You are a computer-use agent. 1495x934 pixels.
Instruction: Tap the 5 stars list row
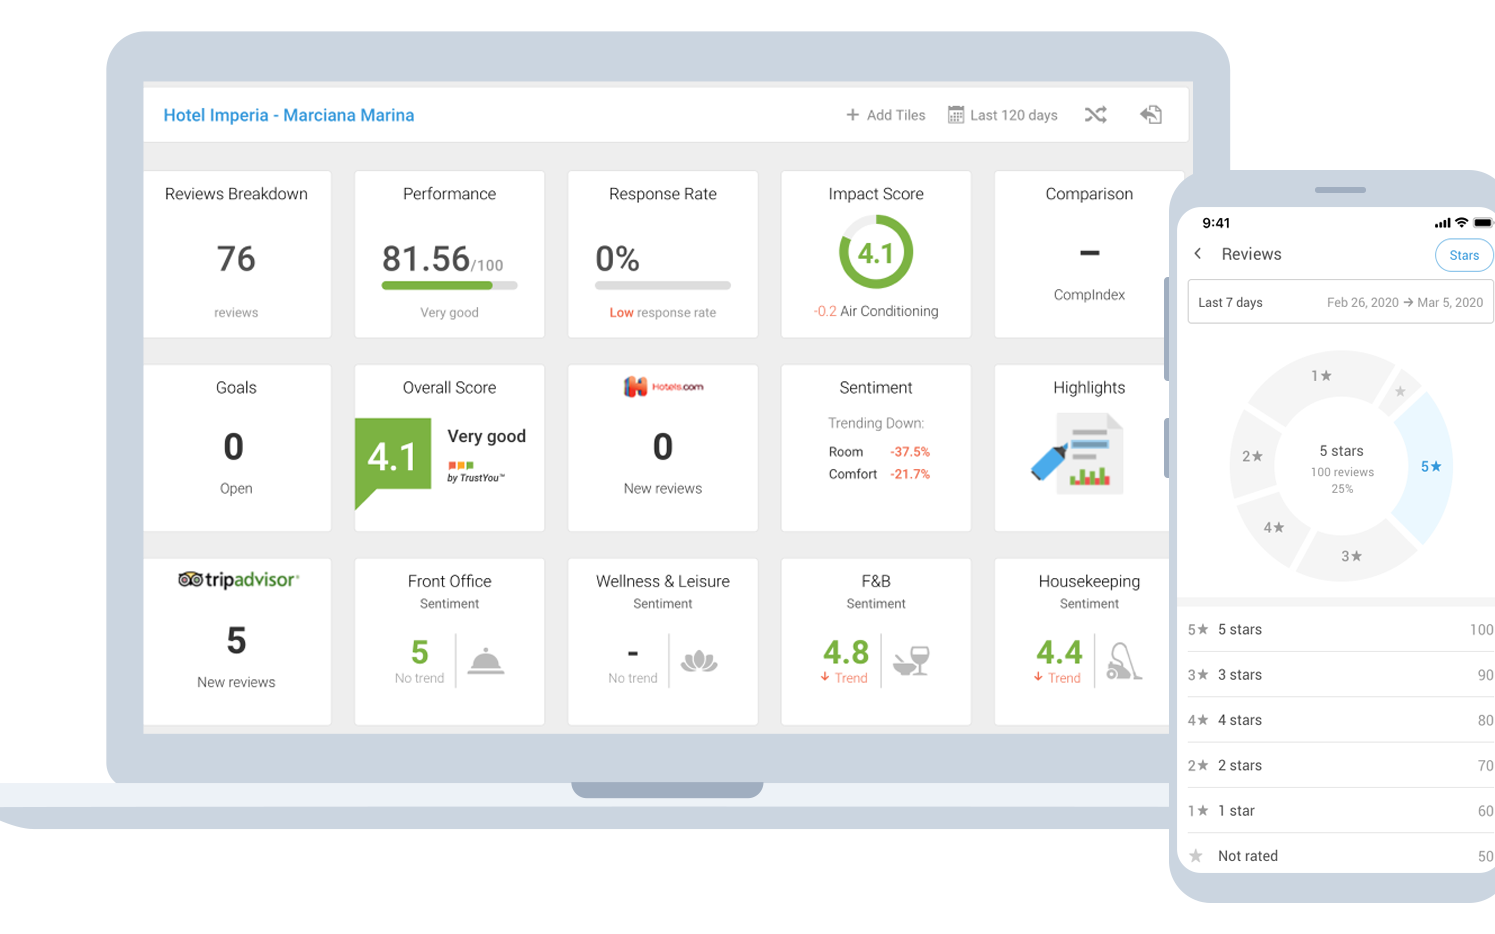click(1340, 630)
